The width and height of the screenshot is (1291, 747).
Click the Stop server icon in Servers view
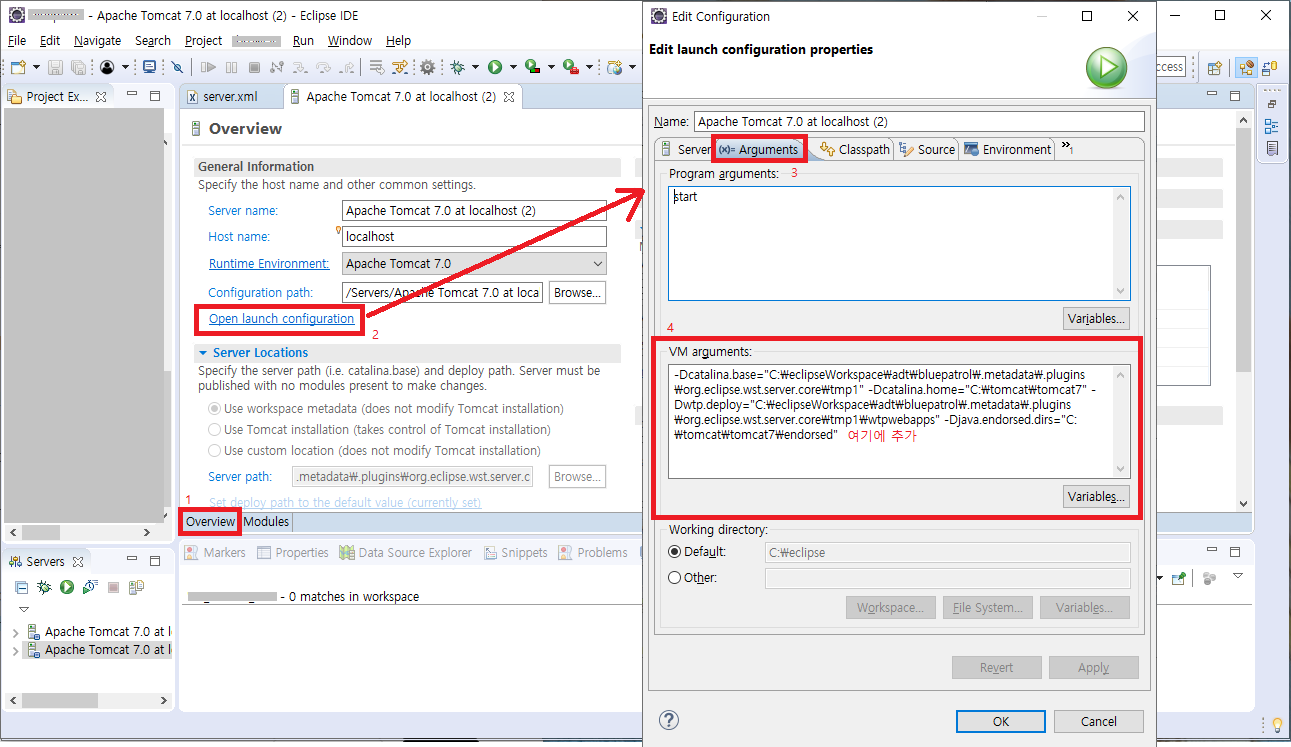coord(113,587)
